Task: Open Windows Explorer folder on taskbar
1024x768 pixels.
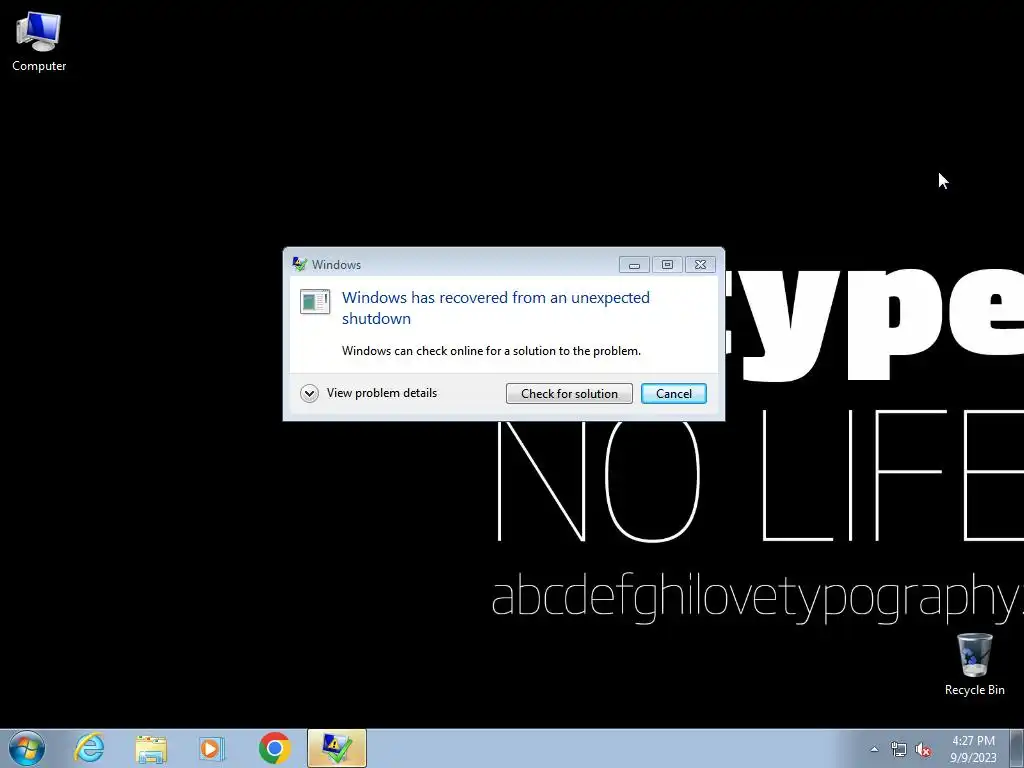Action: point(151,748)
